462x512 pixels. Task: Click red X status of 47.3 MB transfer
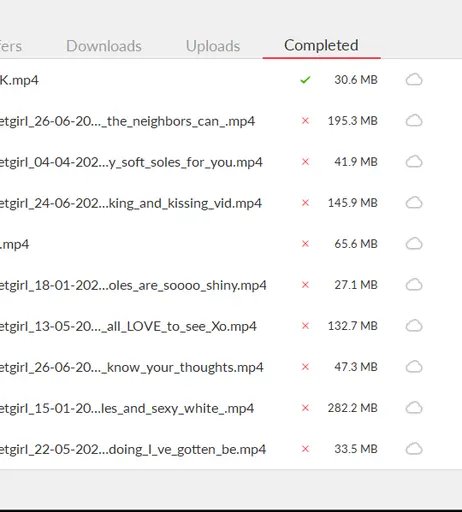click(305, 367)
